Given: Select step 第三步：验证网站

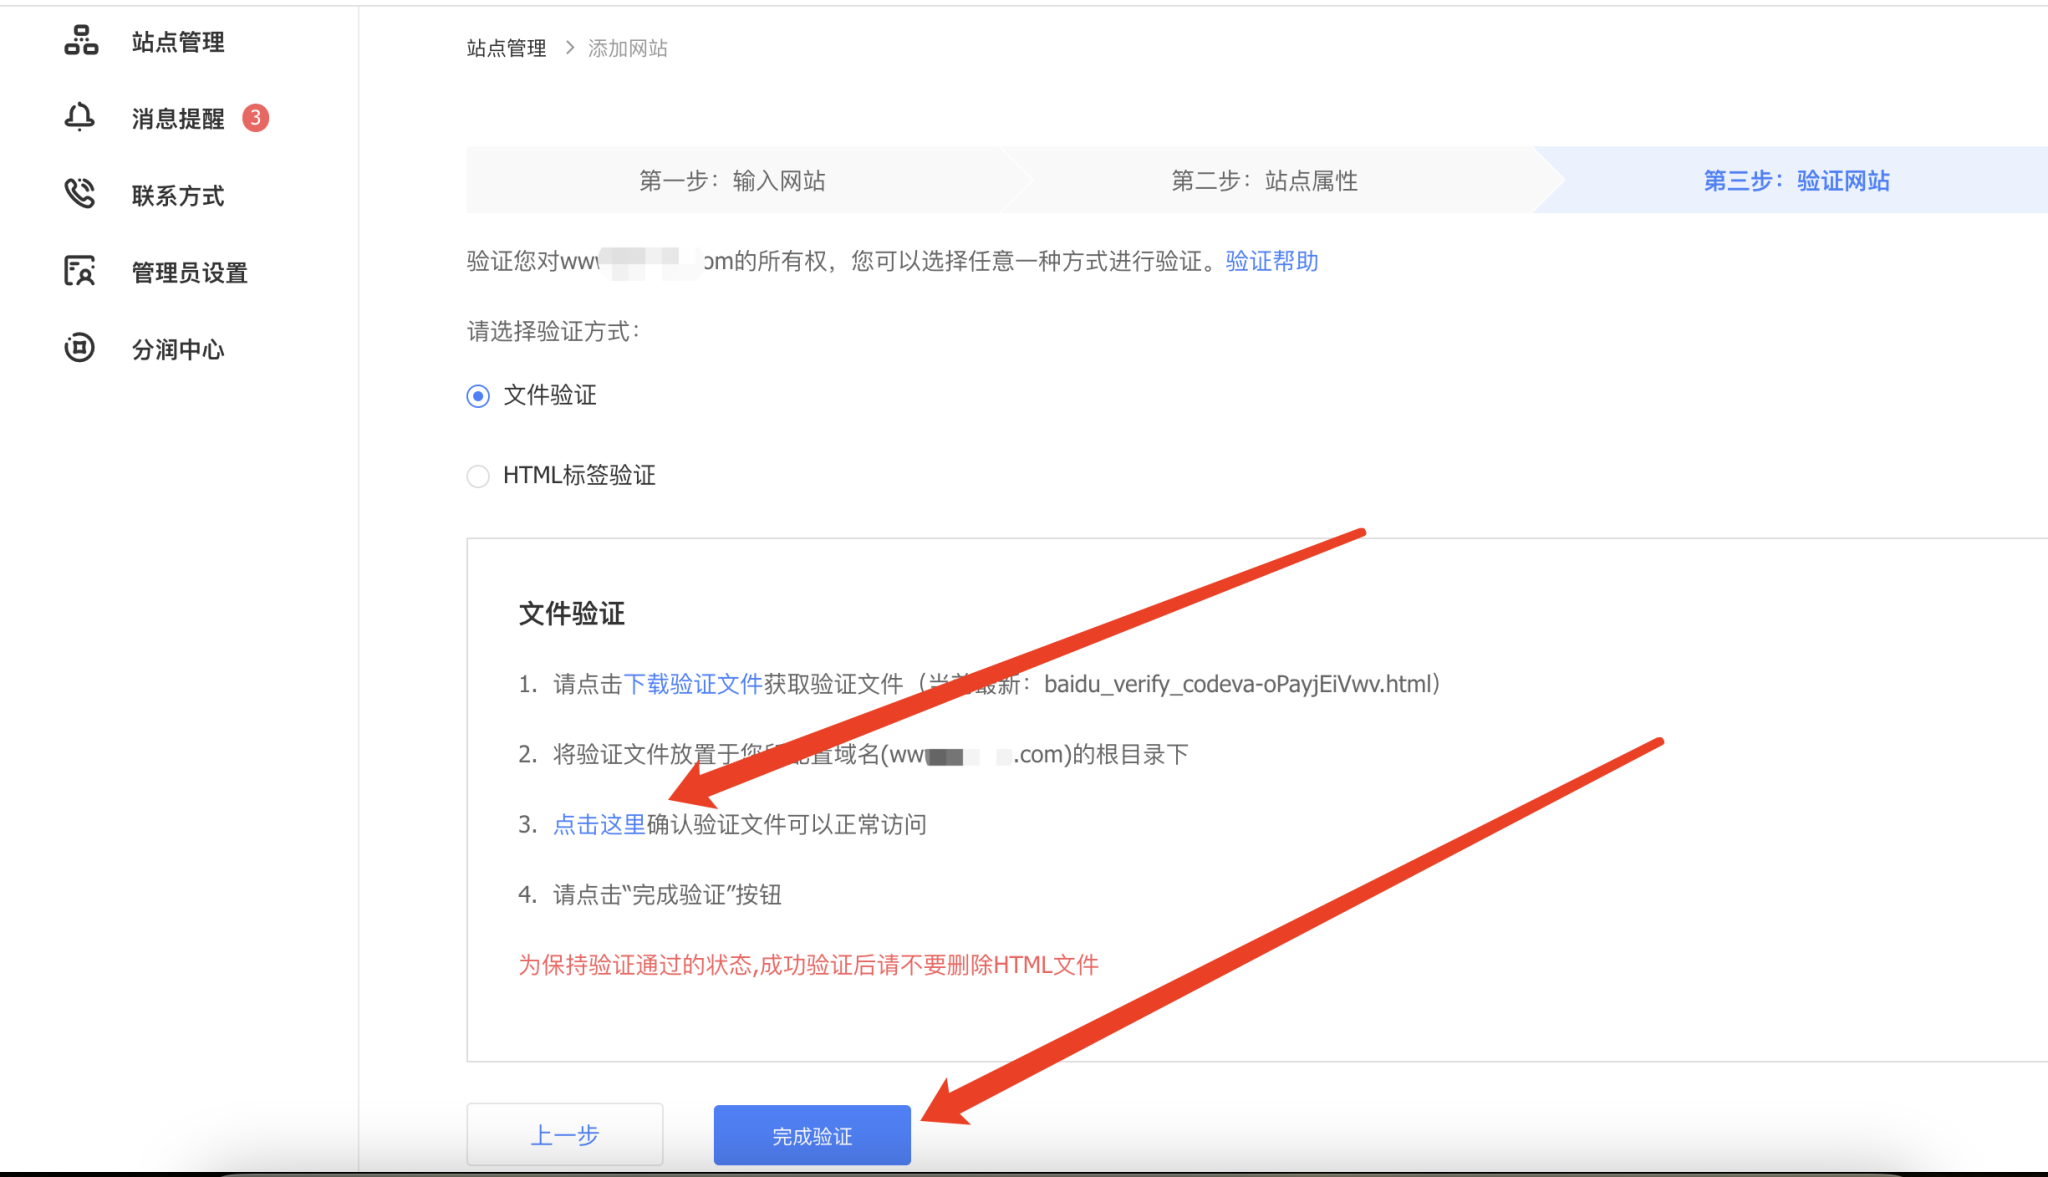Looking at the screenshot, I should point(1796,181).
